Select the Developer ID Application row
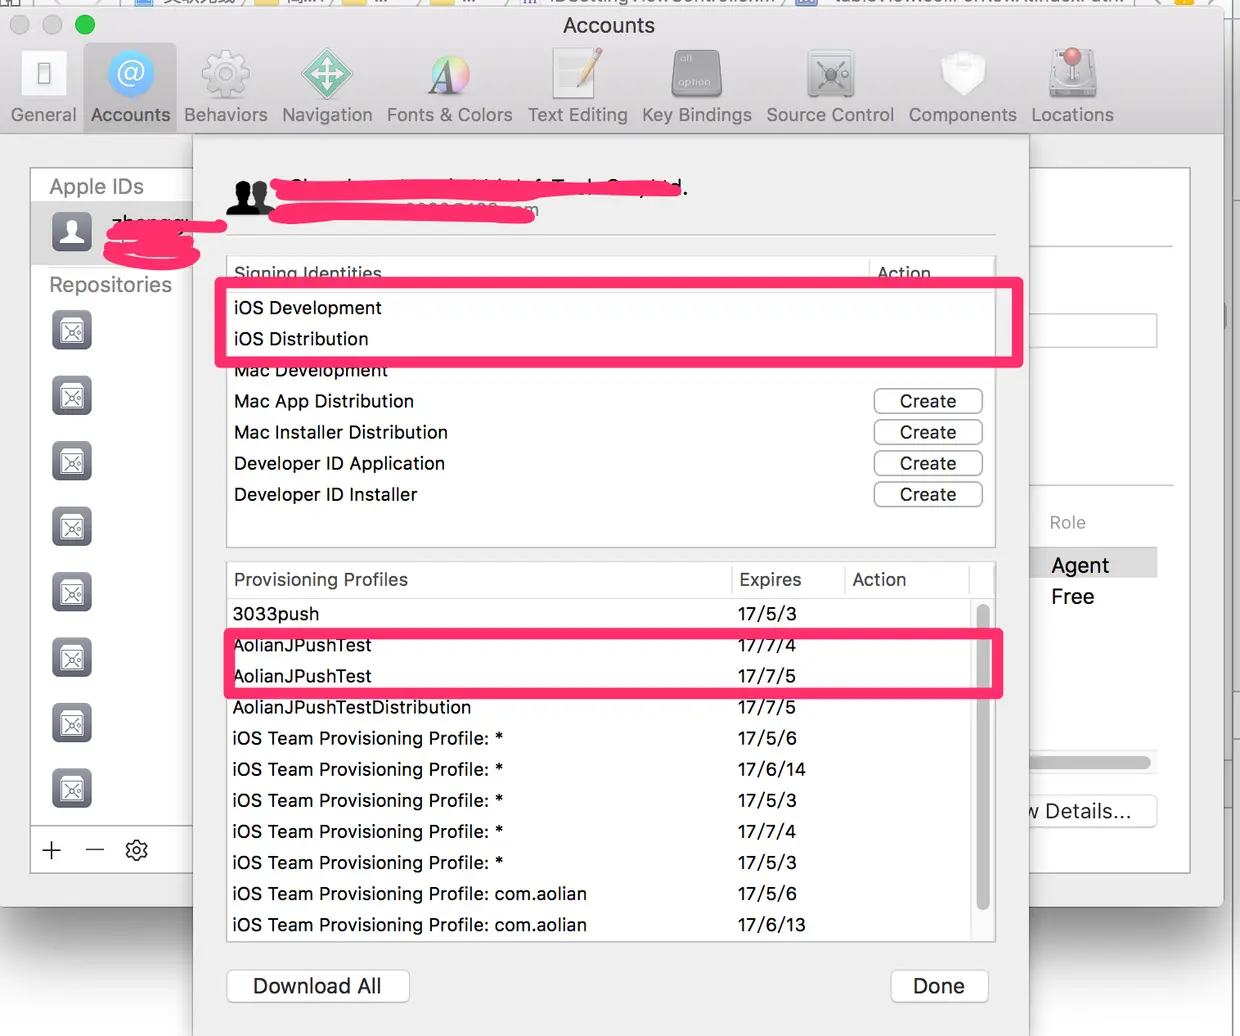This screenshot has width=1240, height=1036. (610, 463)
